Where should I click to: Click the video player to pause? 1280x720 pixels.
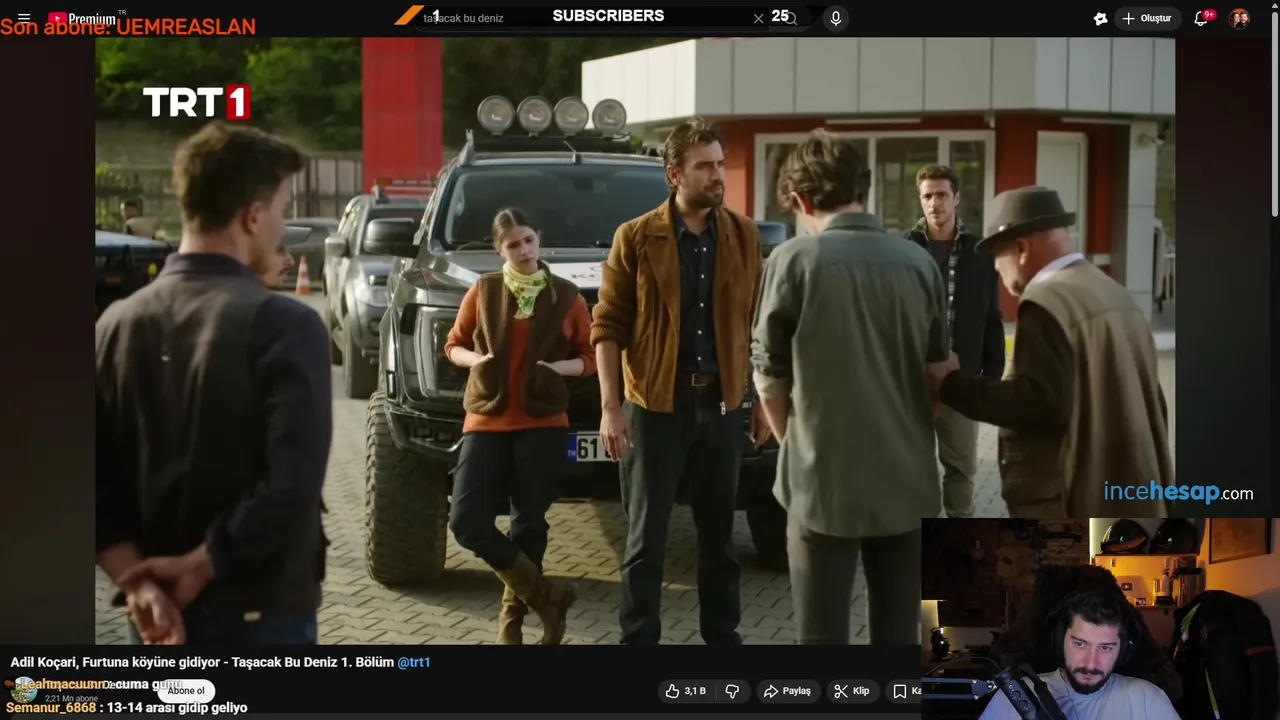635,341
